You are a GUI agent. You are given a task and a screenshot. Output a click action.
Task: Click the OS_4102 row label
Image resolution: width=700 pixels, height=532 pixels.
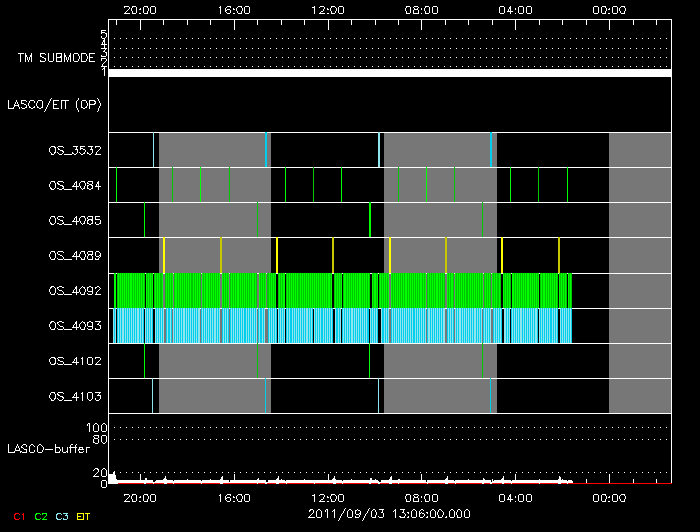[74, 362]
